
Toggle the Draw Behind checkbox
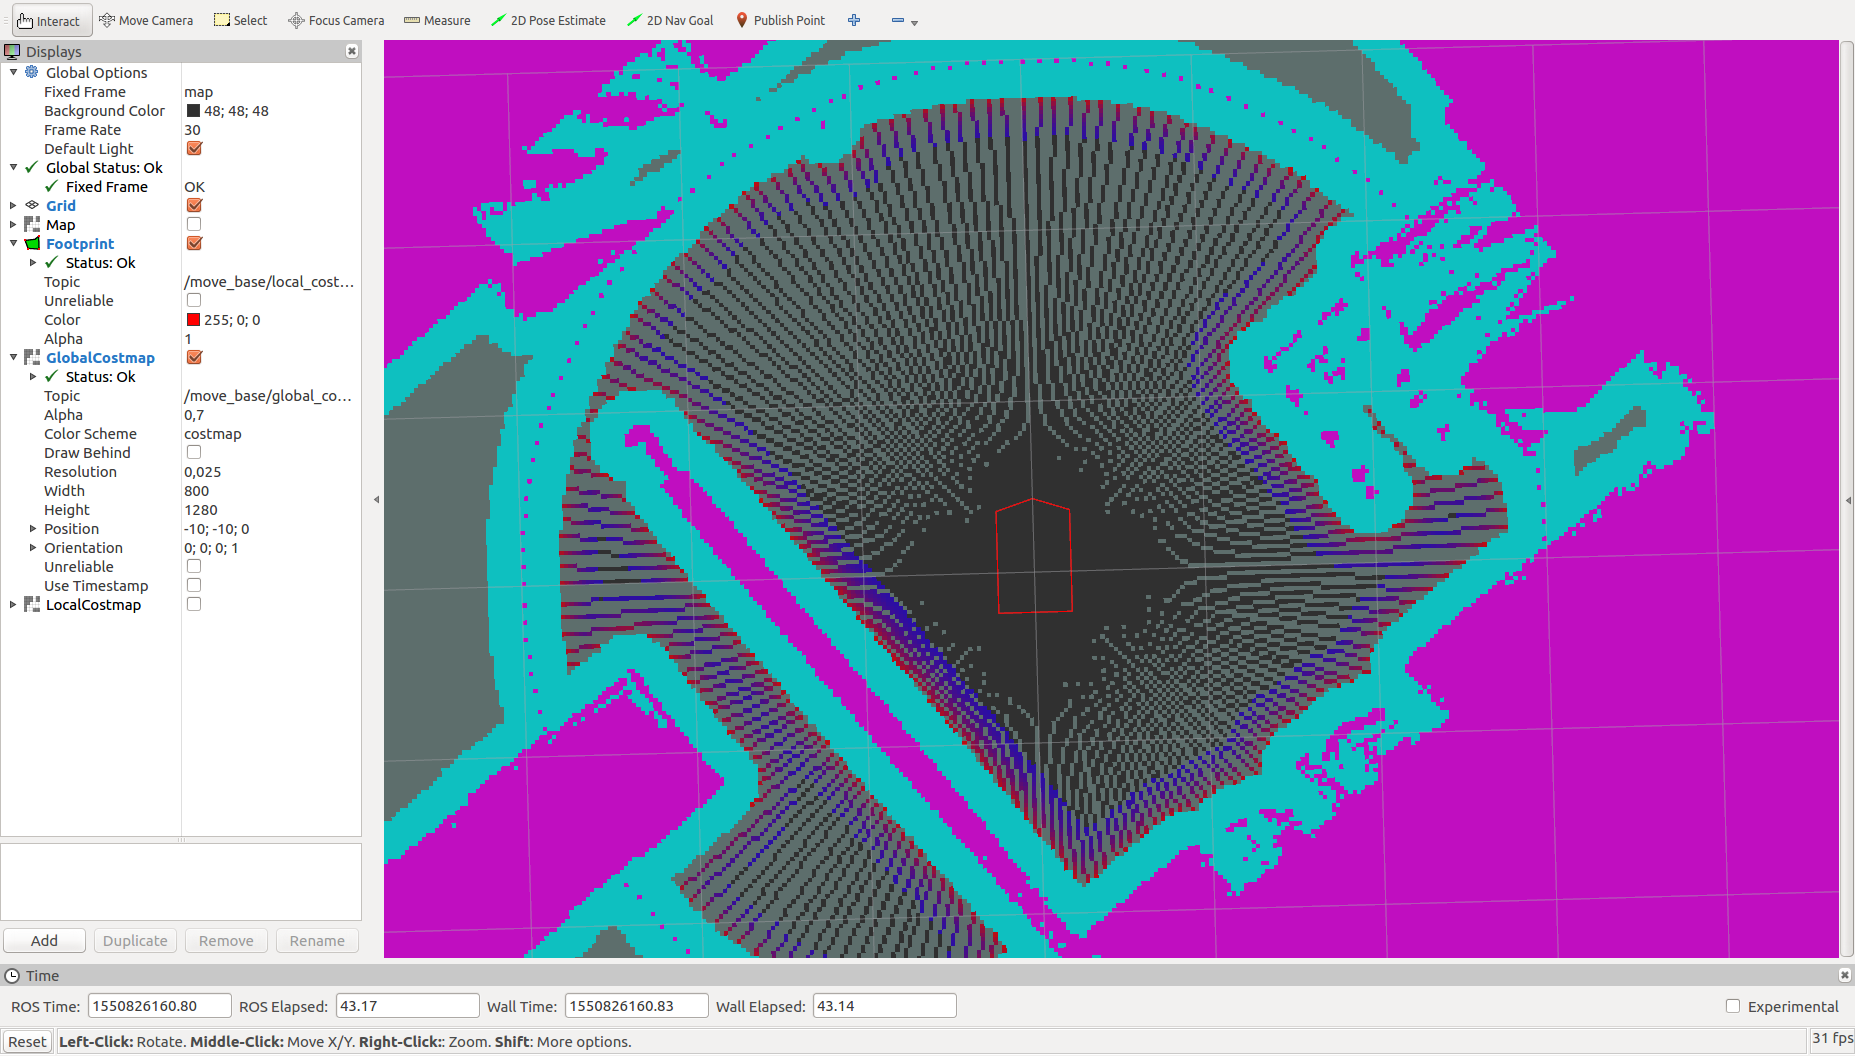(x=194, y=452)
